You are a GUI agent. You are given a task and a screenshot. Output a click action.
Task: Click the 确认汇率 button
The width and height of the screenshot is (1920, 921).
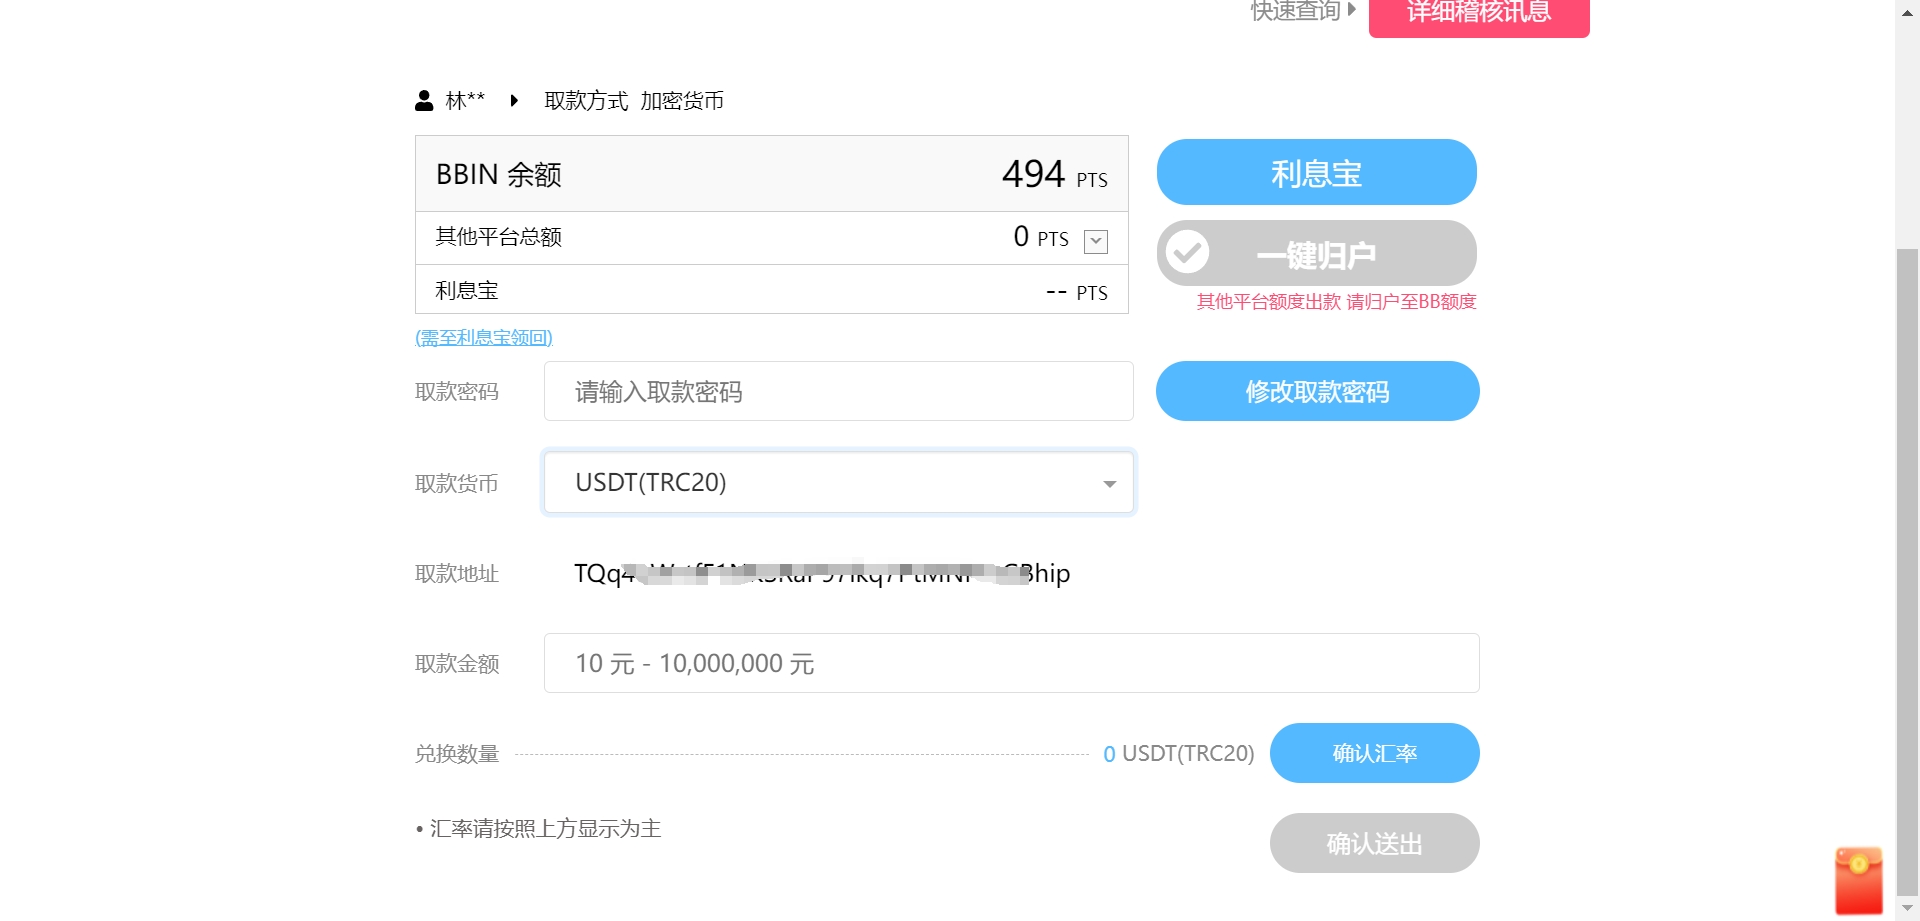point(1374,753)
